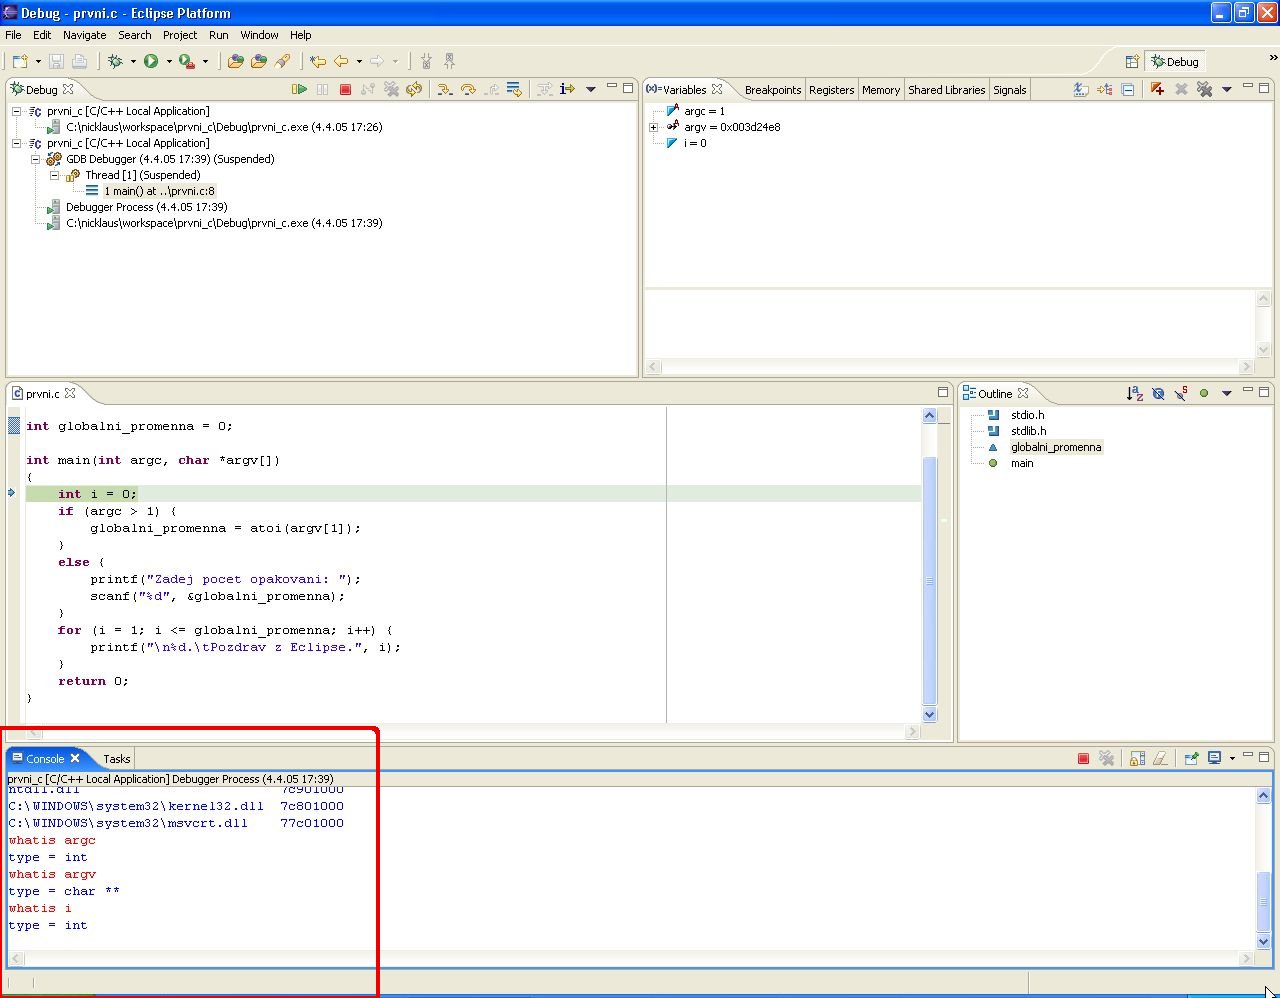Sort the Outline view alphabetically

pos(1134,393)
